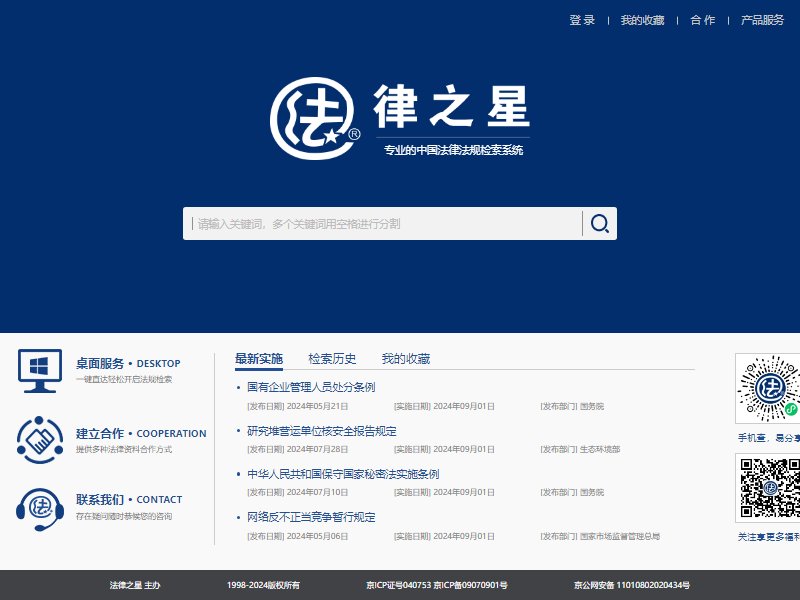Click 国务院 beside 国有企业管理人员处分条例
Screen dimensions: 800x600
click(x=592, y=406)
